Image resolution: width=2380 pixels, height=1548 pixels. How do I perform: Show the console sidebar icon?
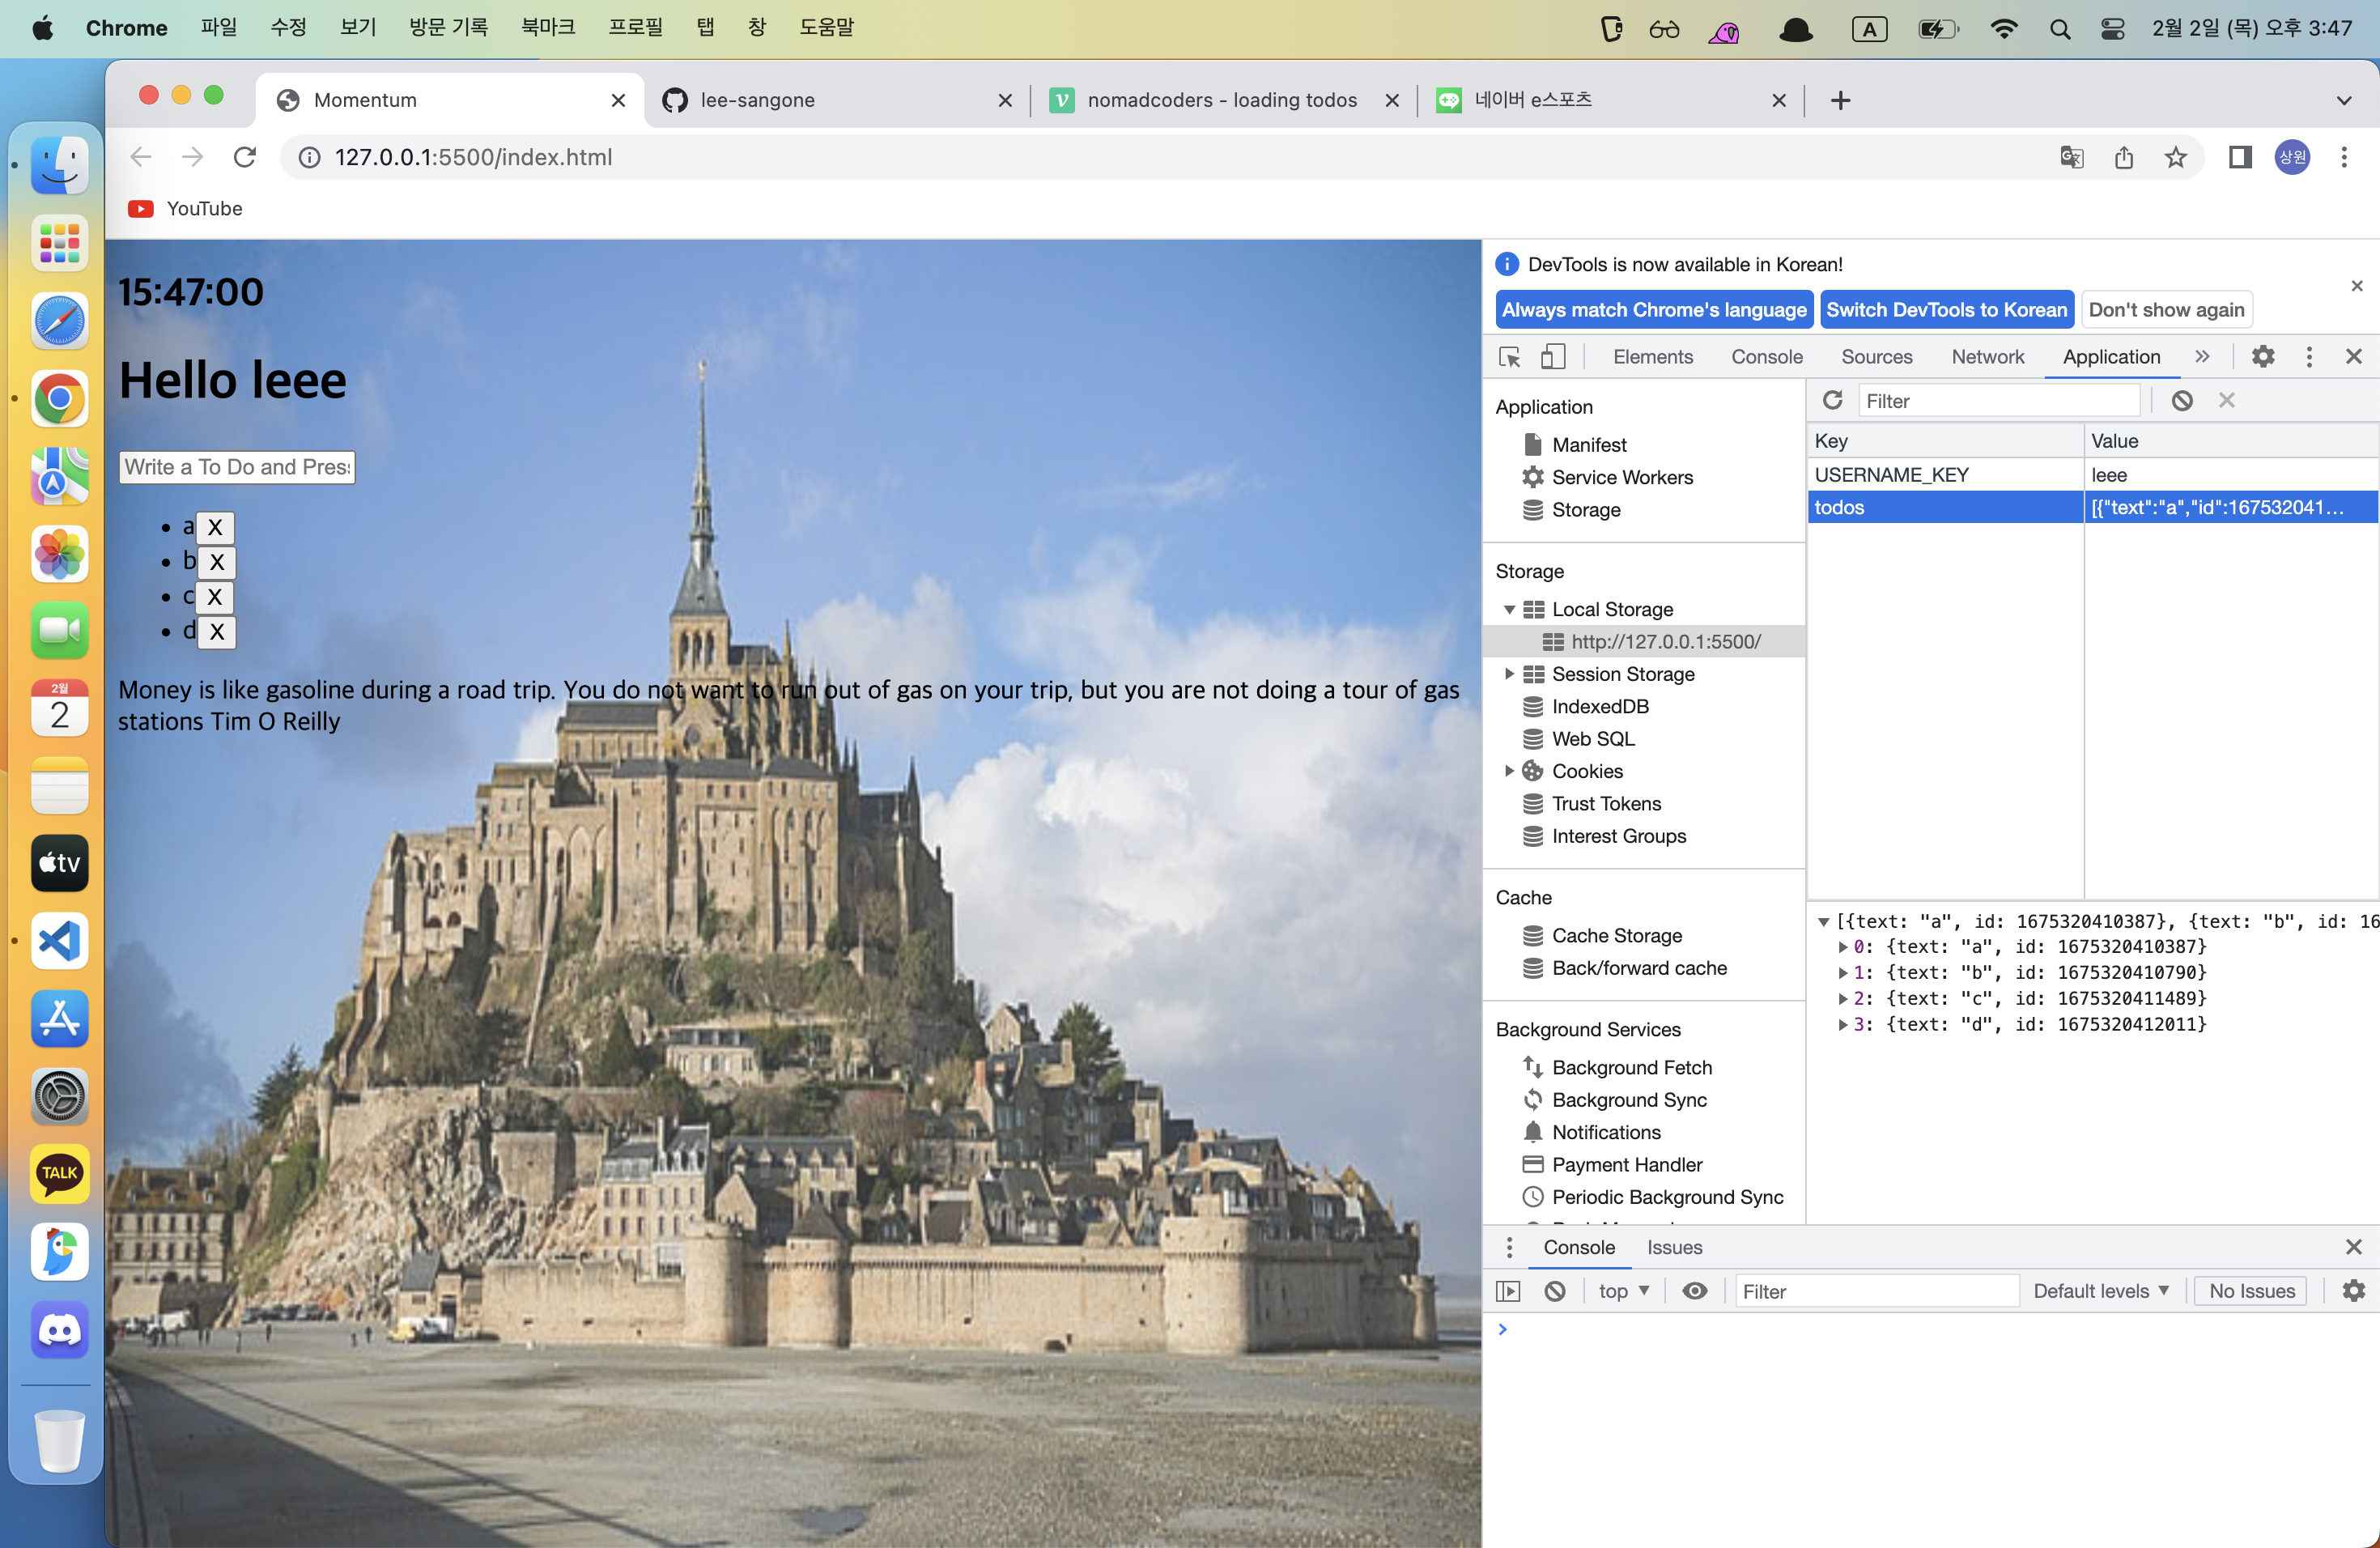pyautogui.click(x=1508, y=1291)
